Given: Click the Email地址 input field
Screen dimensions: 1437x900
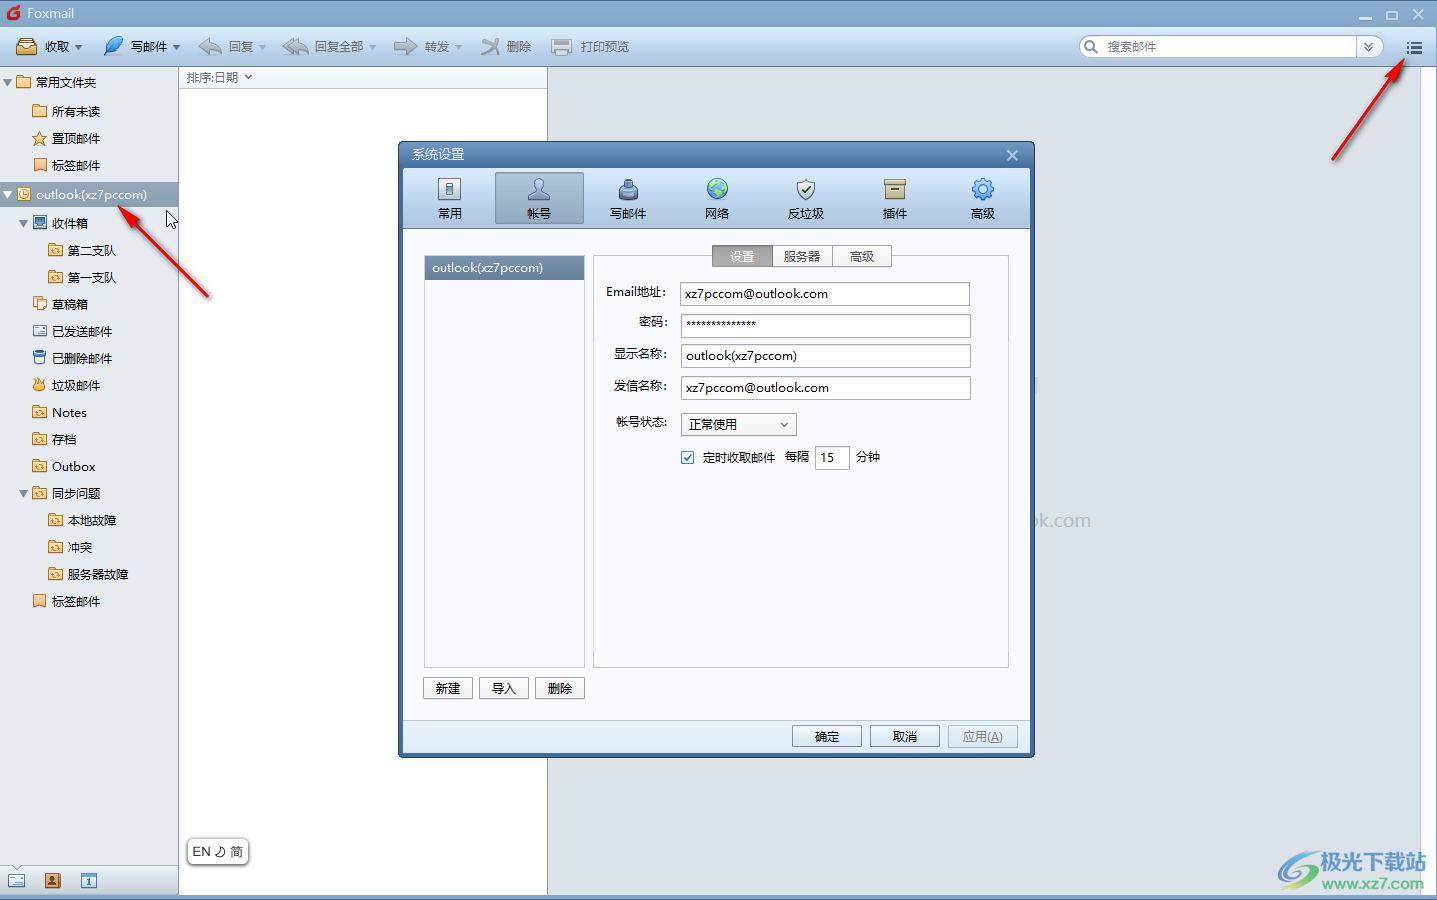Looking at the screenshot, I should point(825,294).
